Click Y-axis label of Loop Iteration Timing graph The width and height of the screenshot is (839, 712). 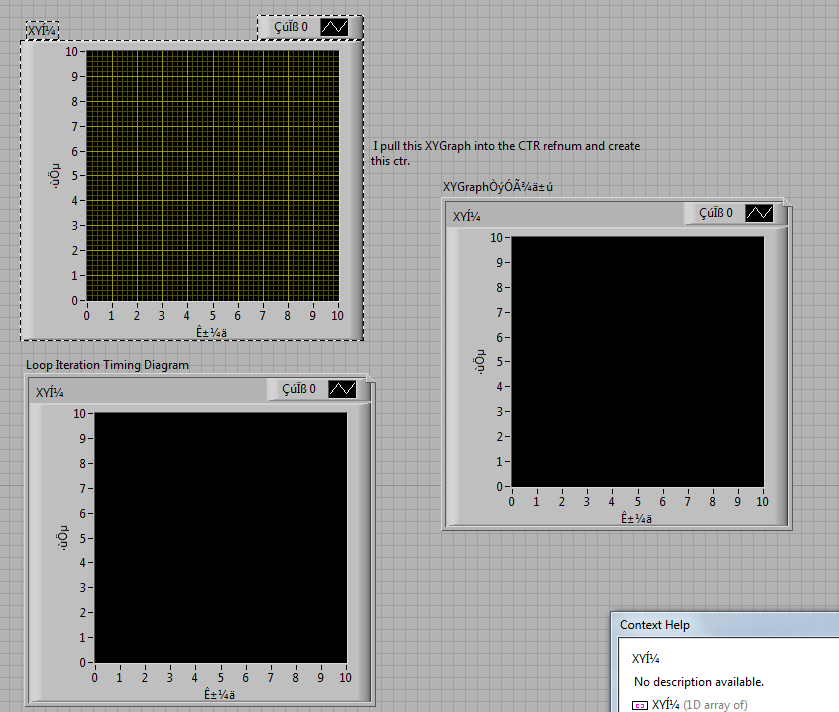click(62, 537)
